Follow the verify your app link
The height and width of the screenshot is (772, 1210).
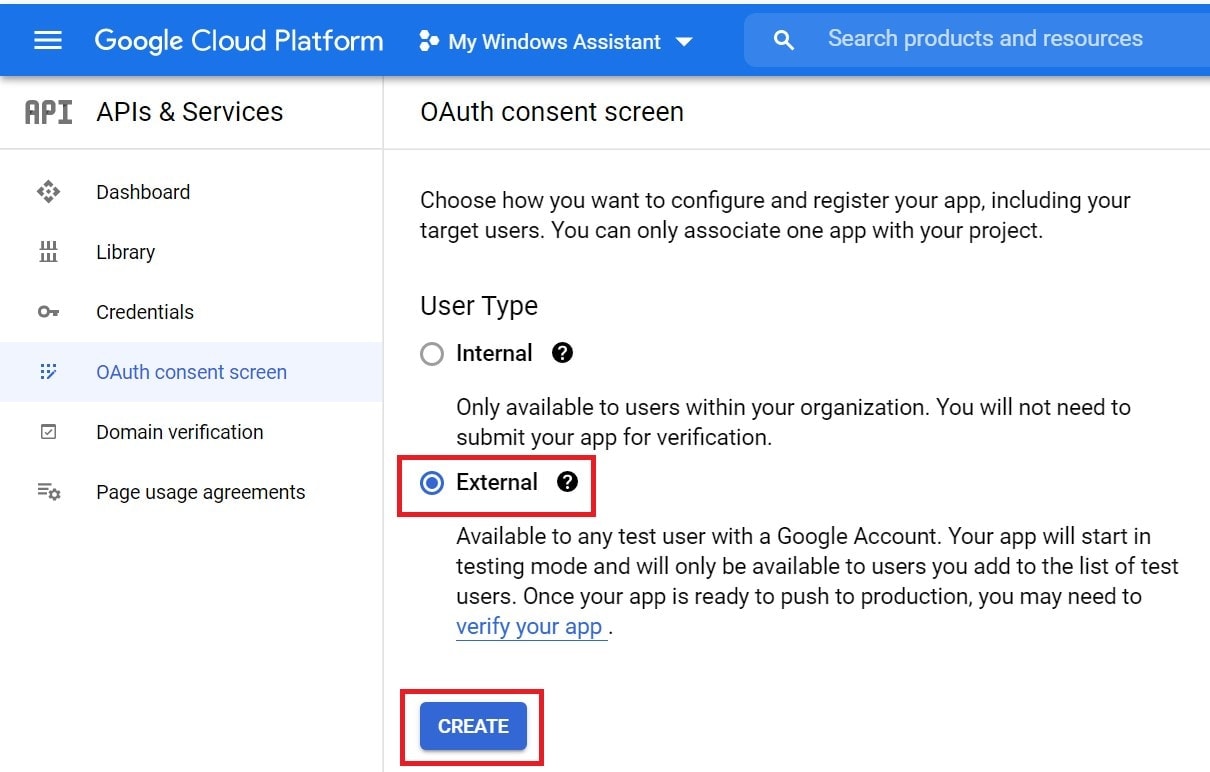tap(530, 627)
